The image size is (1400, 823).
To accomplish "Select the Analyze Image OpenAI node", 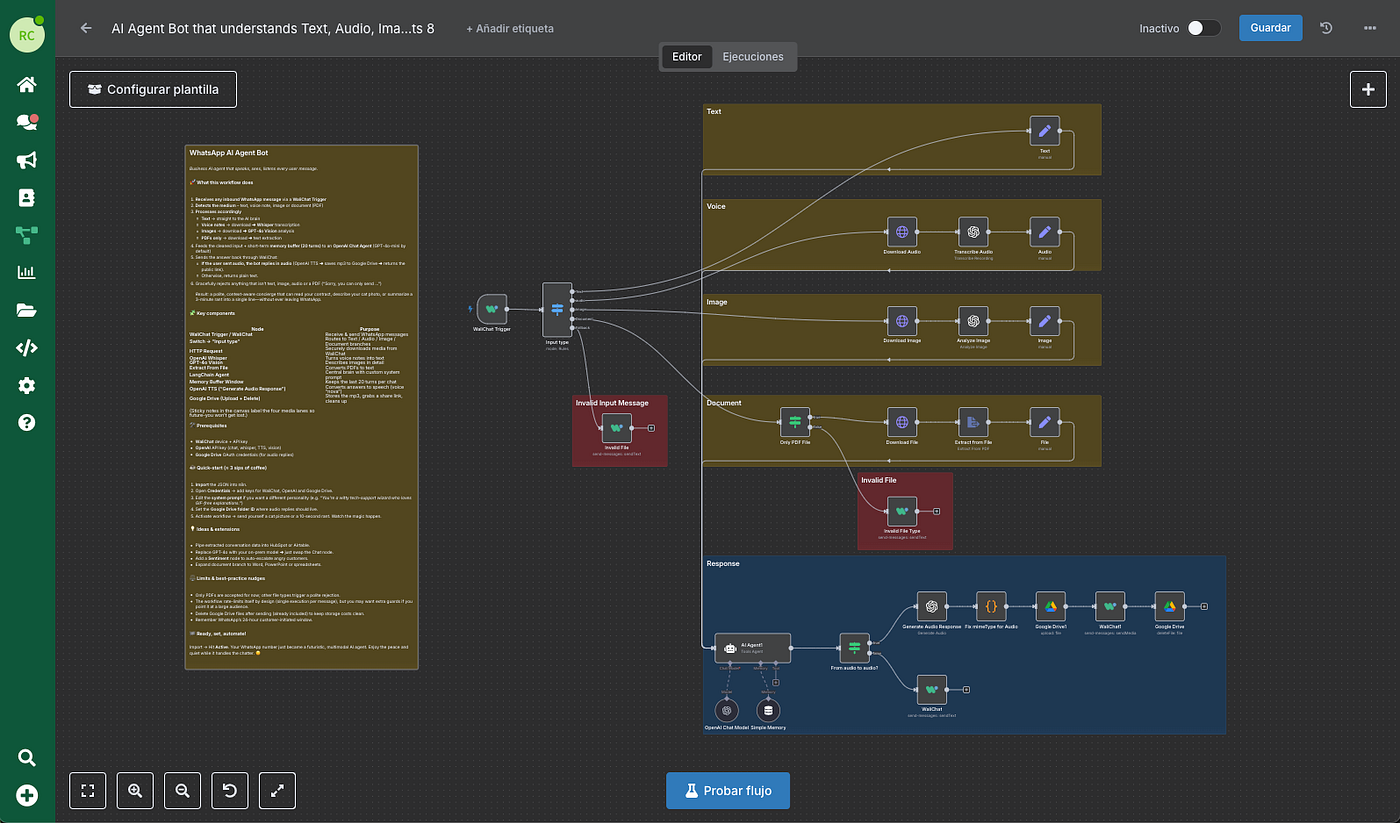I will [x=973, y=322].
